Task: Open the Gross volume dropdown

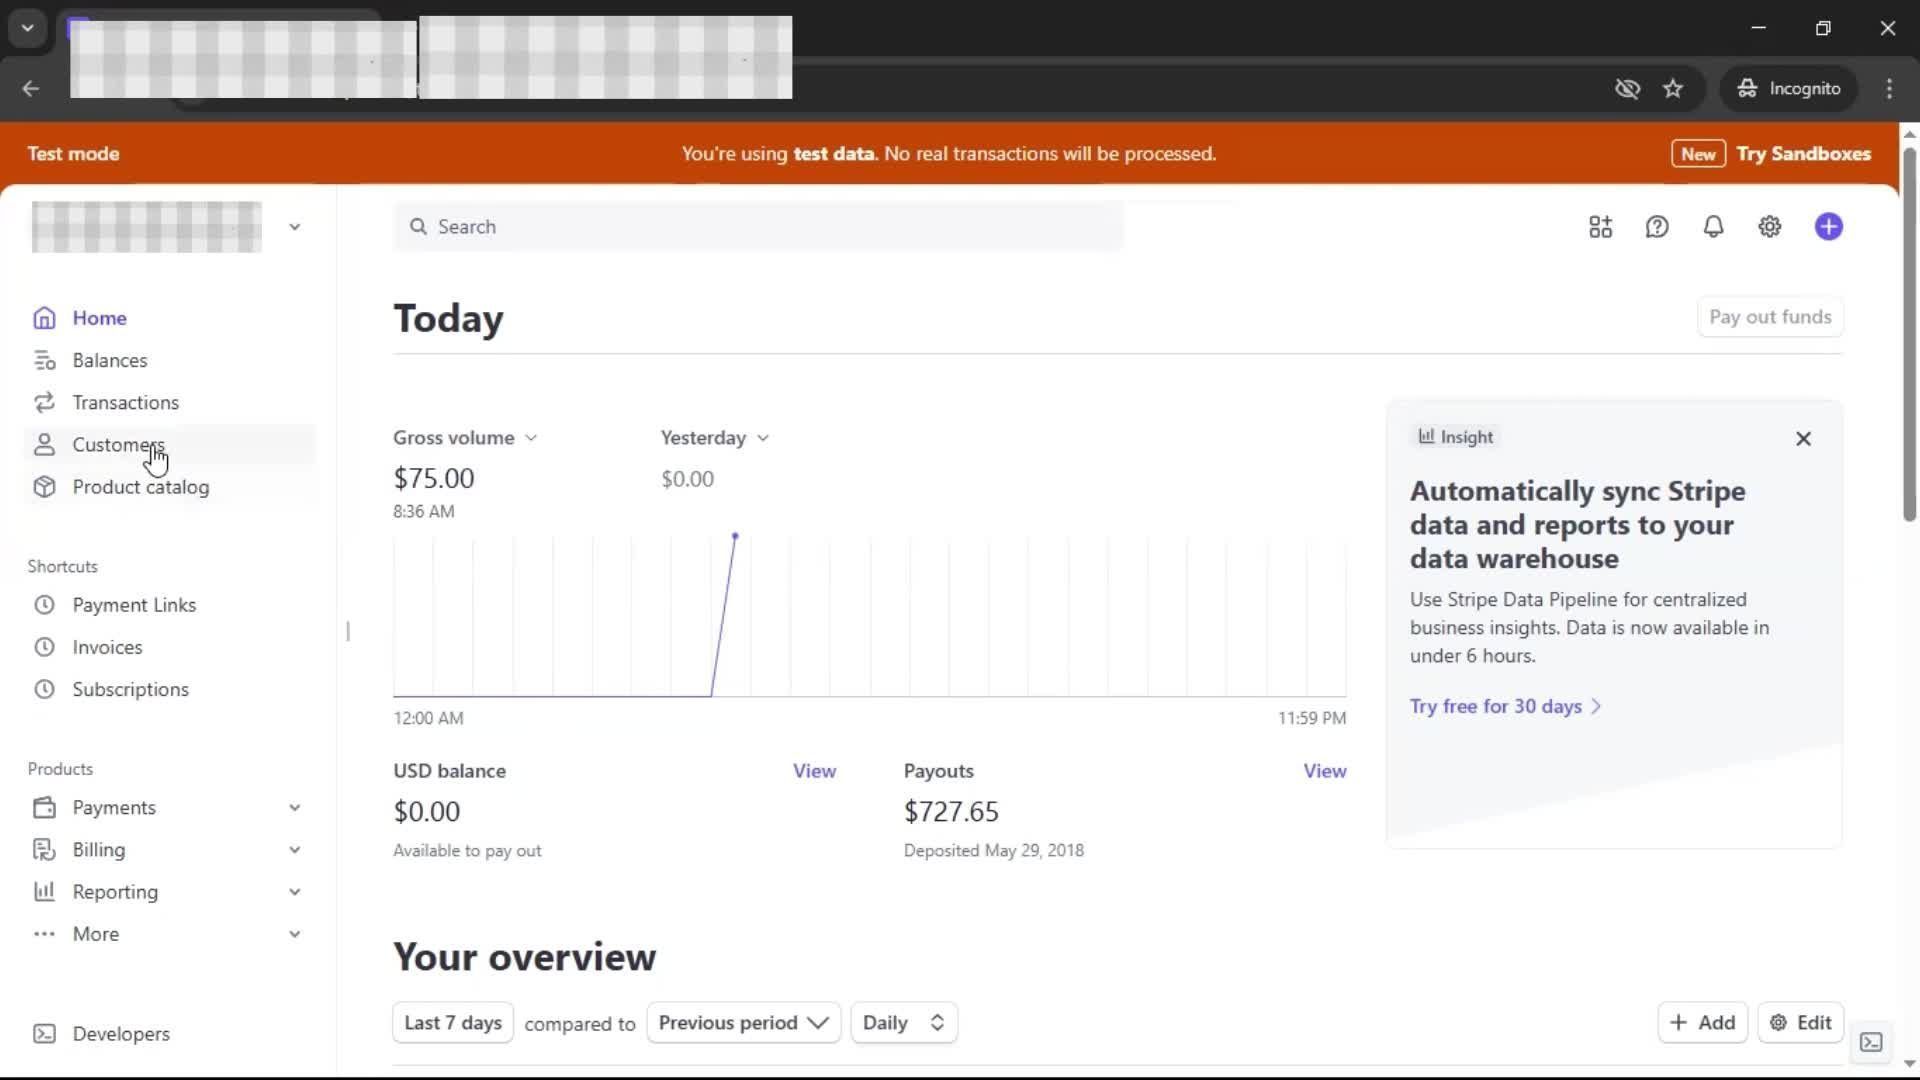Action: 465,438
